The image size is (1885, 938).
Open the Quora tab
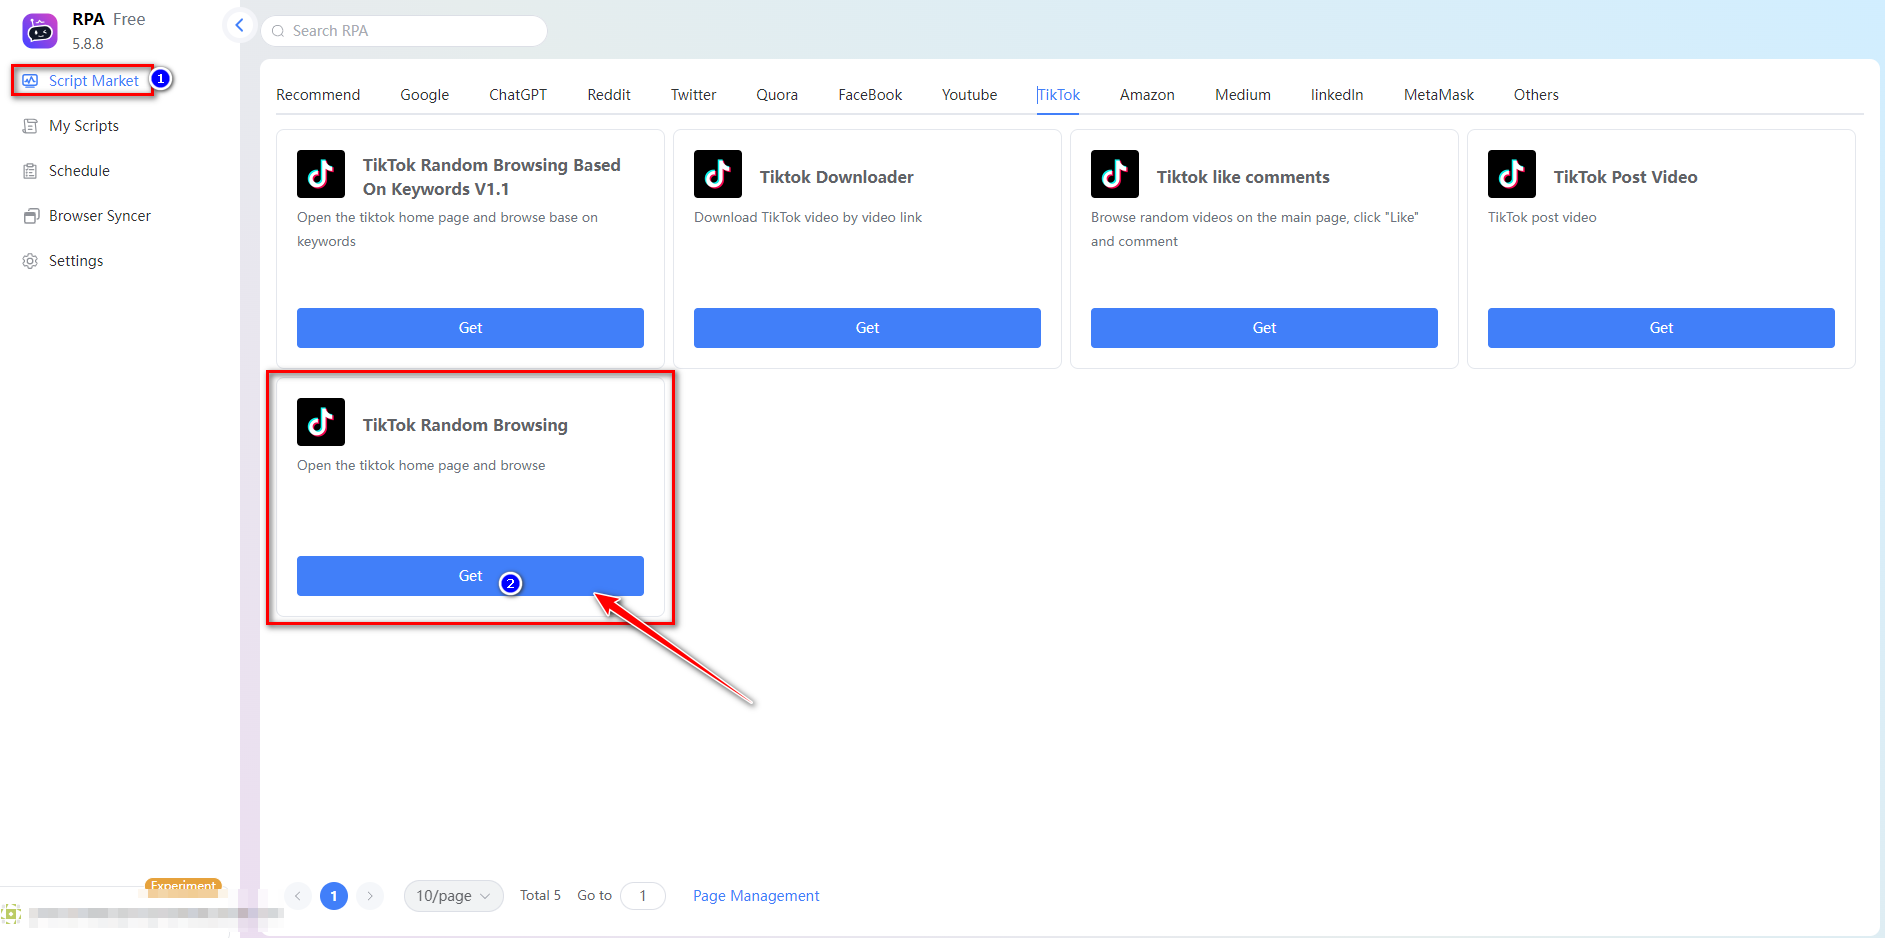tap(777, 95)
